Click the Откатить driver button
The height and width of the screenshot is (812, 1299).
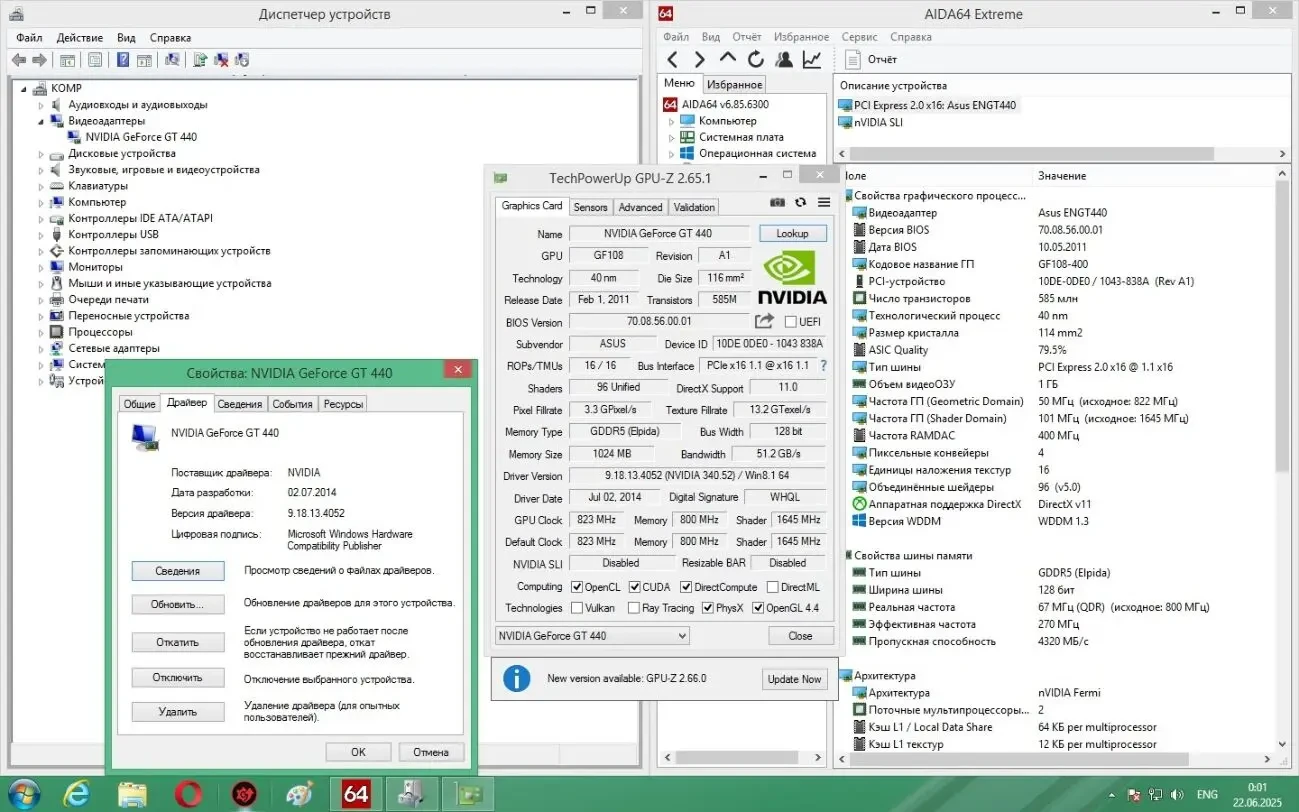coord(178,642)
